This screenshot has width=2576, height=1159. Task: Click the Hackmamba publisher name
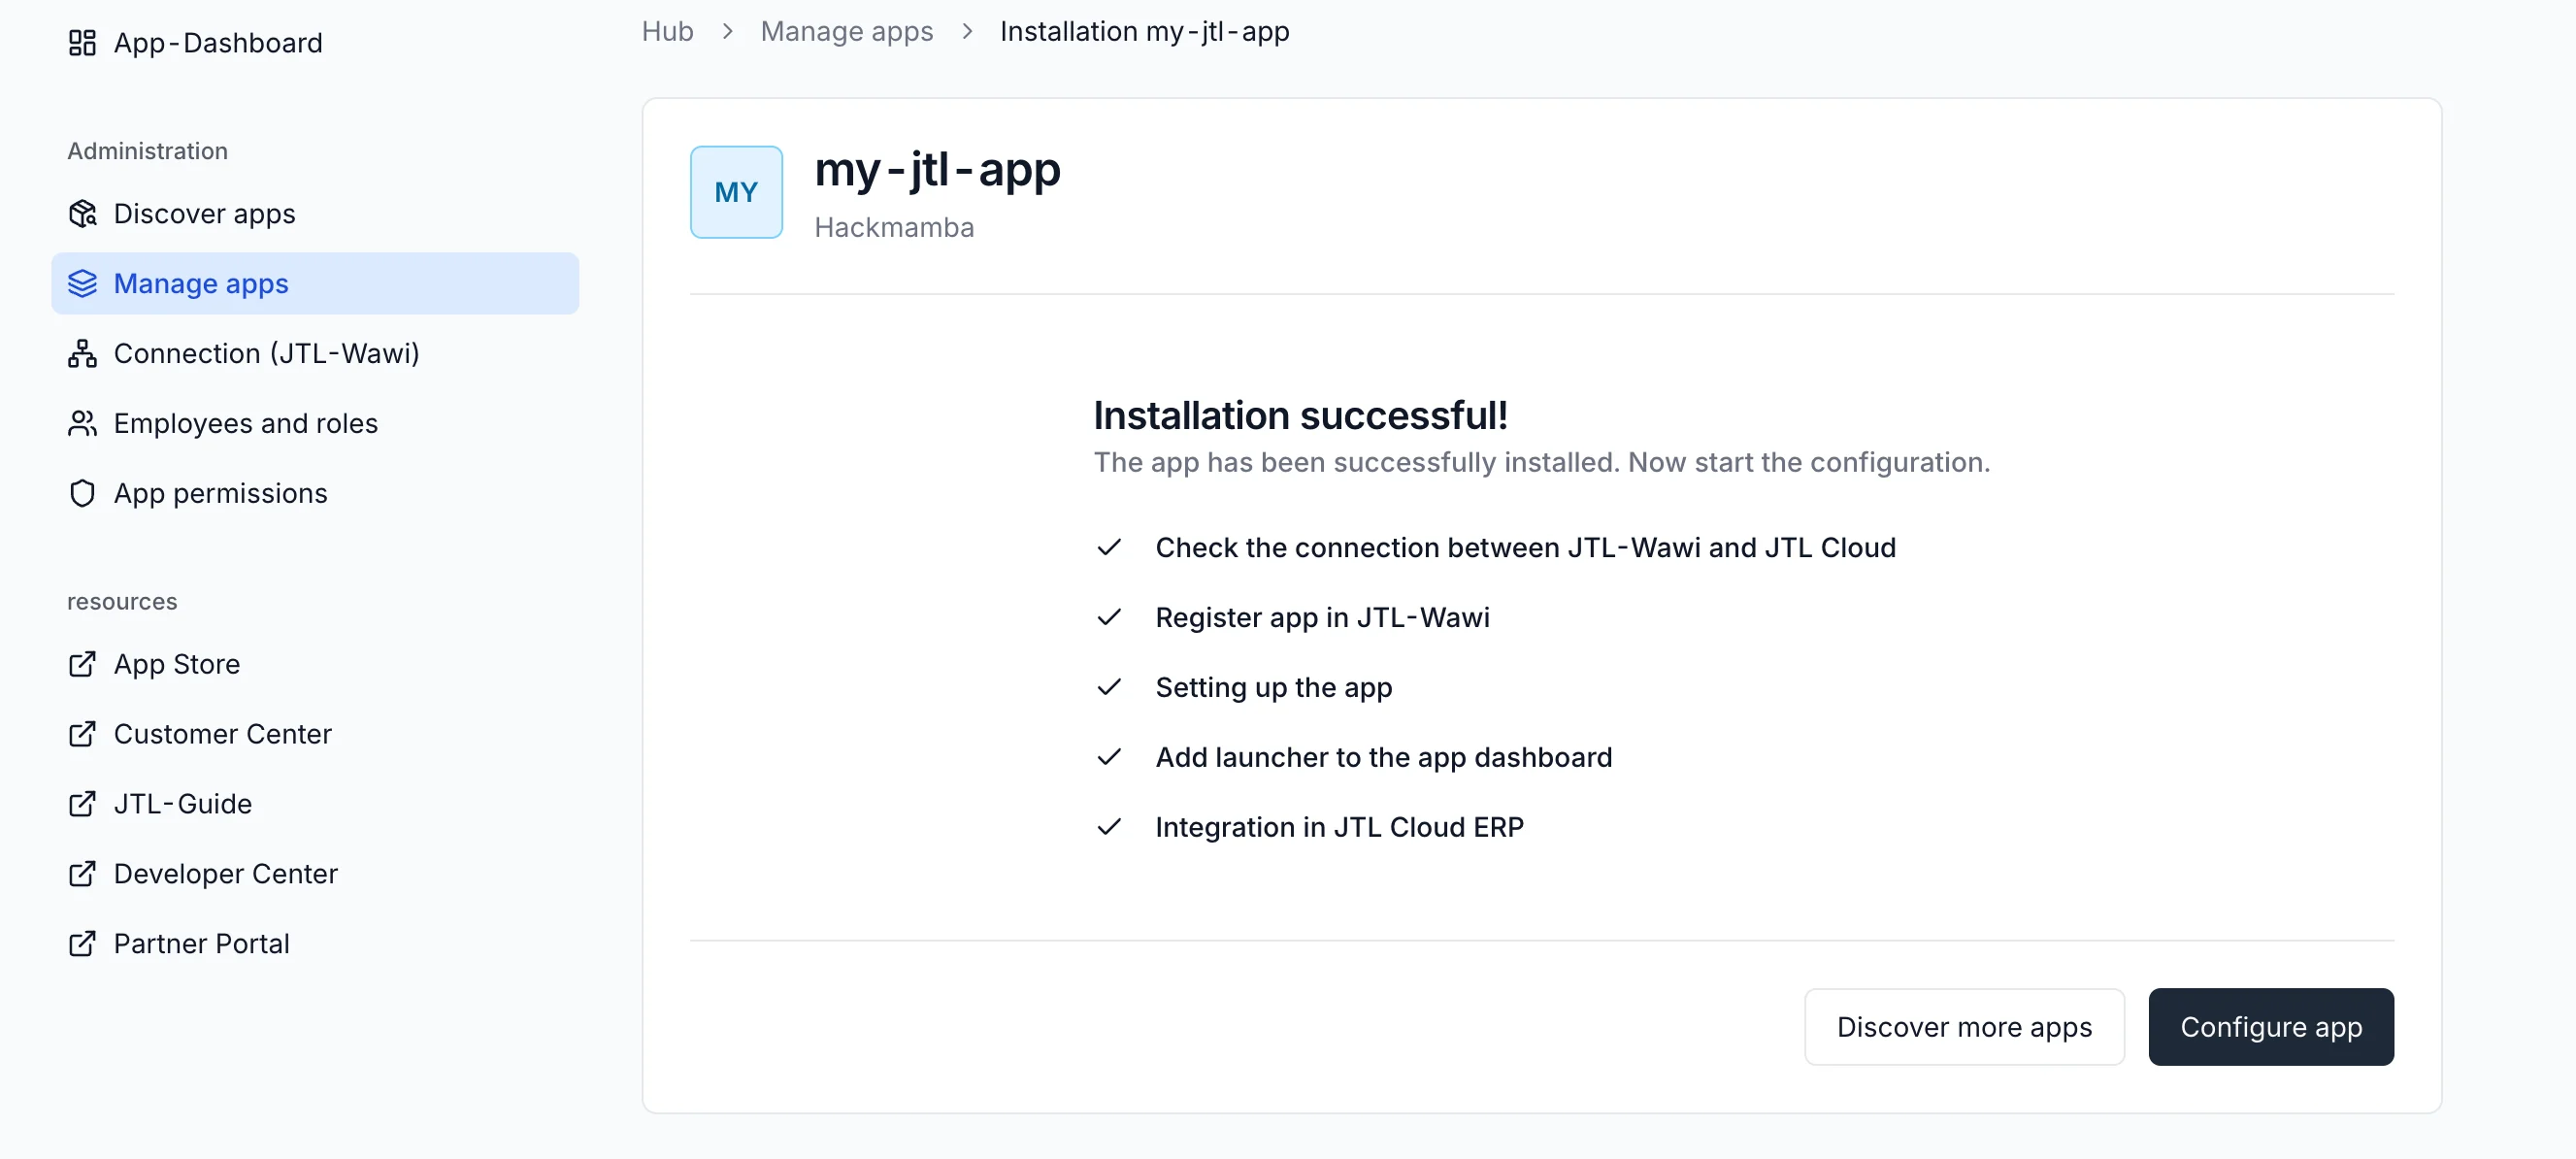tap(894, 228)
